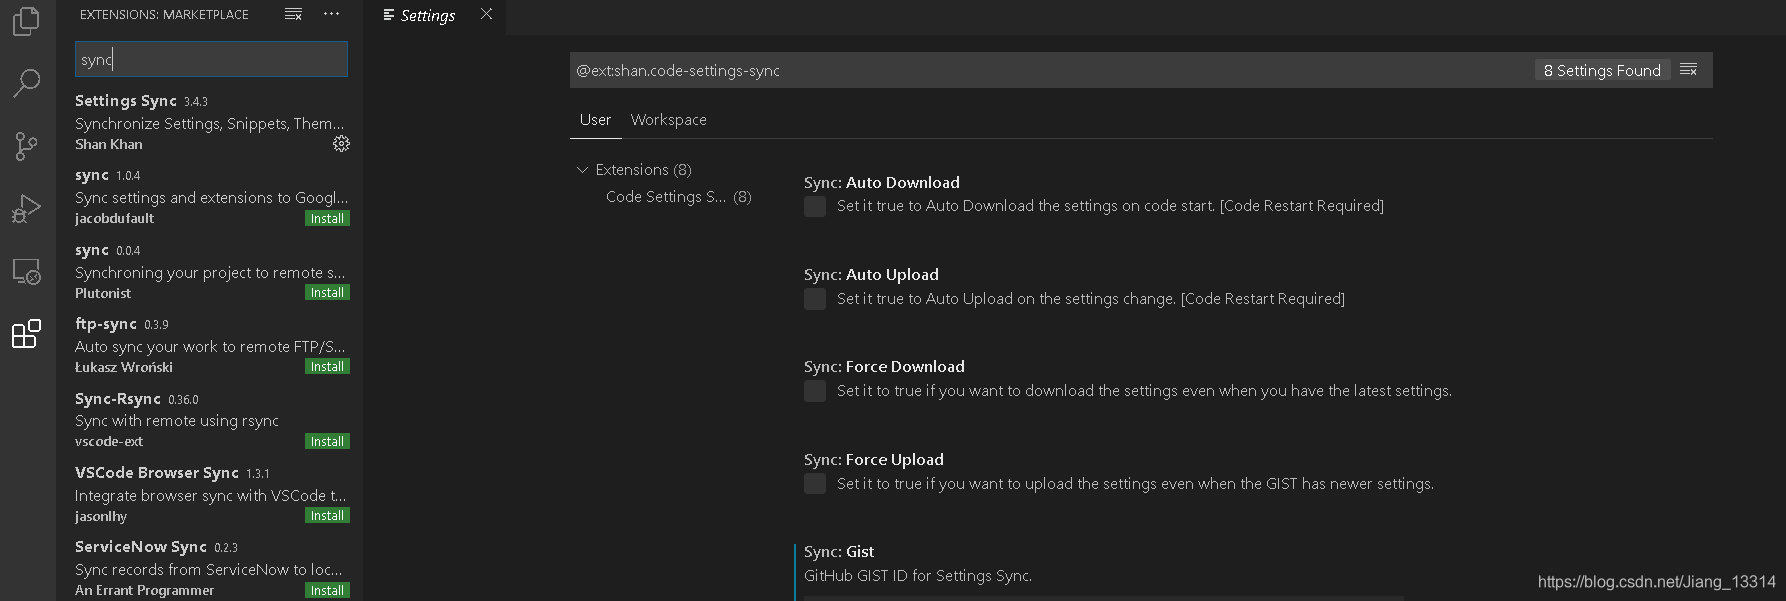Install sync extension by Plutonist
Viewport: 1786px width, 601px height.
pyautogui.click(x=327, y=293)
